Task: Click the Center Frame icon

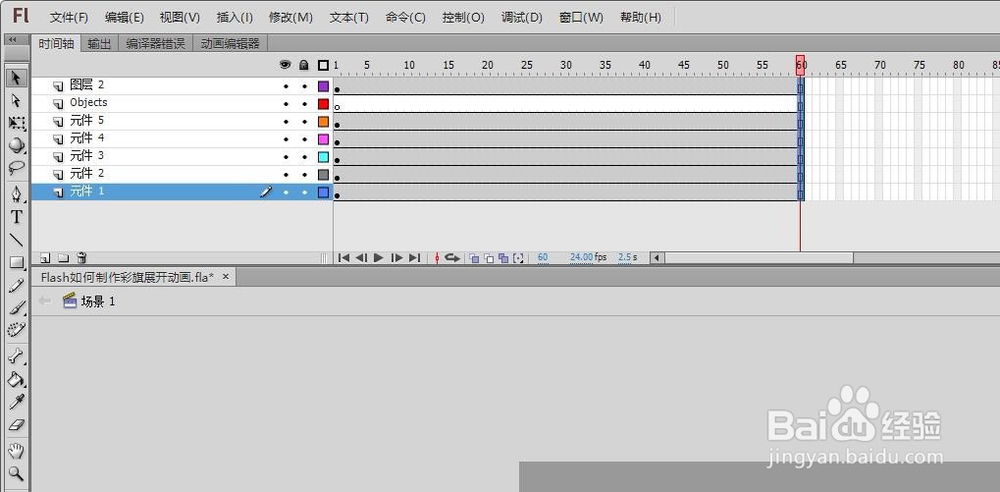Action: tap(437, 258)
